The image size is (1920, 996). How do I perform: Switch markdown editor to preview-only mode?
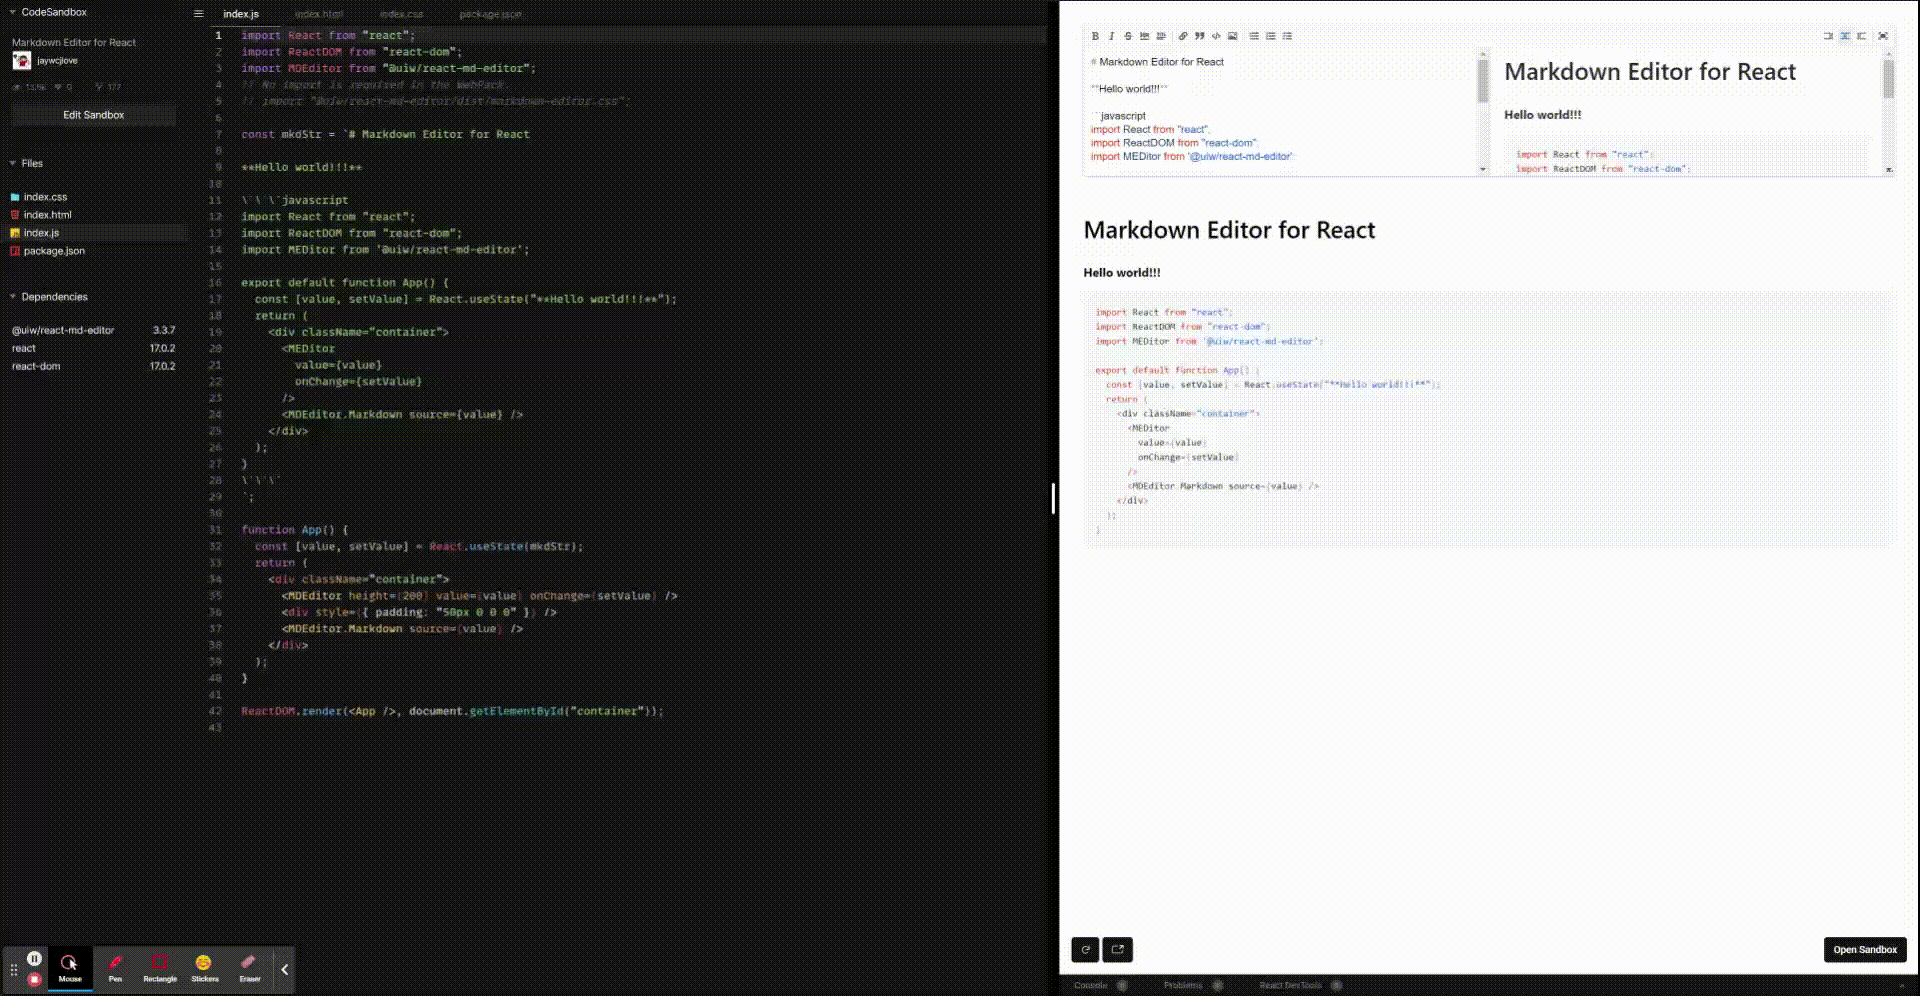coord(1861,36)
